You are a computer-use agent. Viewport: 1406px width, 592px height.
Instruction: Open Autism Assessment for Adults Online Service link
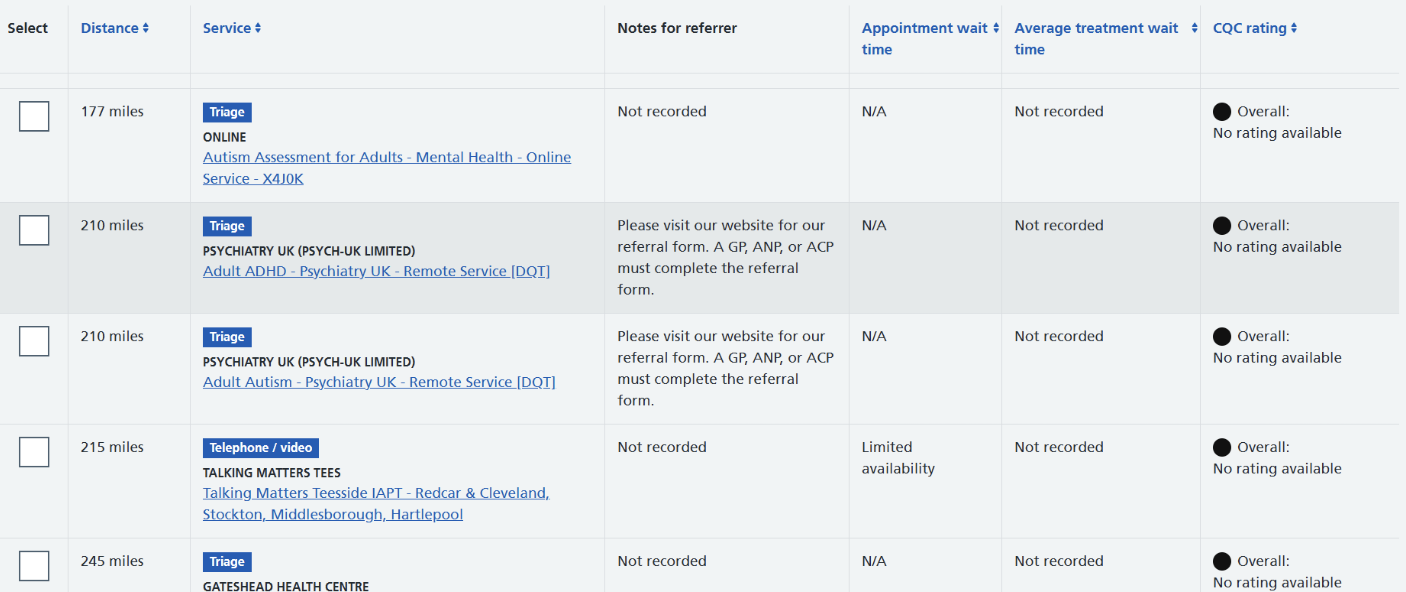pyautogui.click(x=387, y=168)
